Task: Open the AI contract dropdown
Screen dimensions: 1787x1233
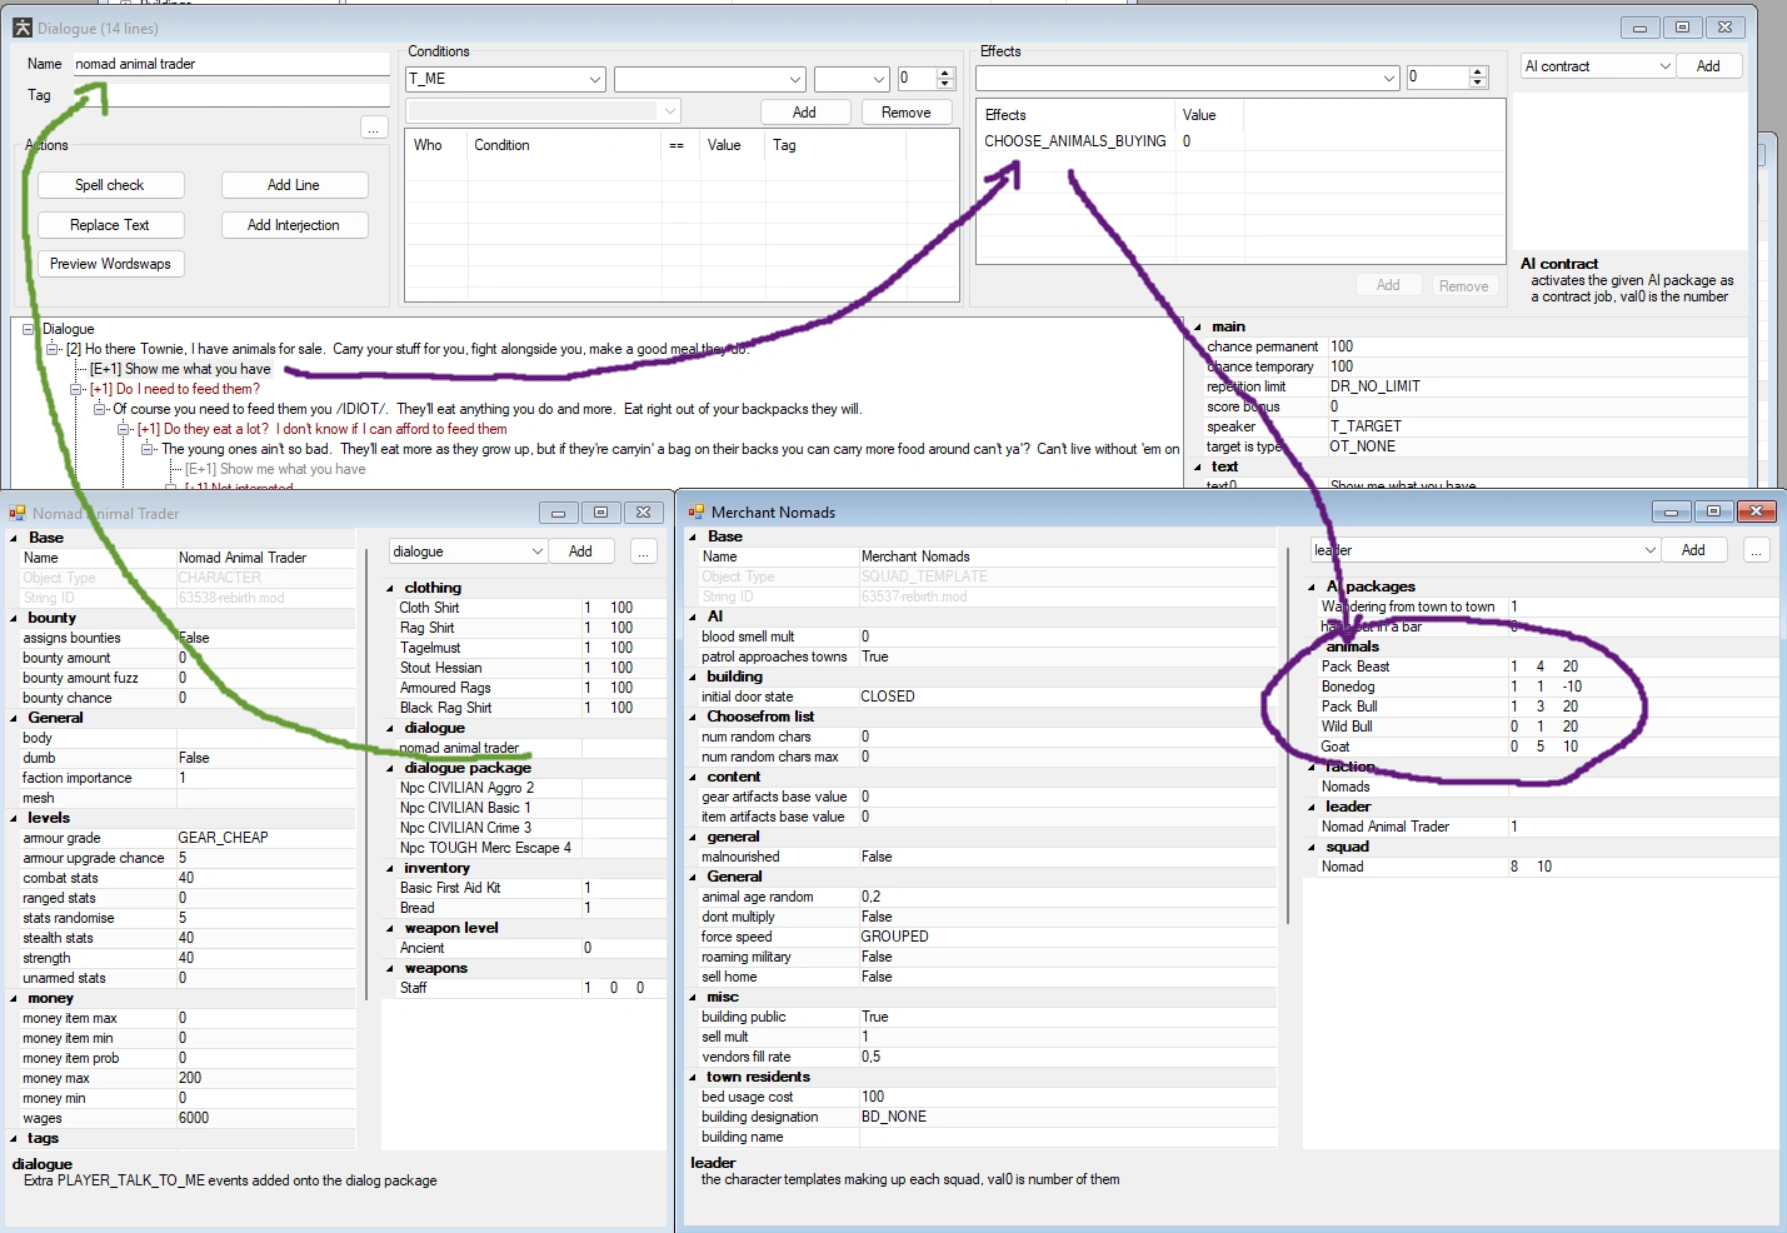Action: click(1664, 66)
